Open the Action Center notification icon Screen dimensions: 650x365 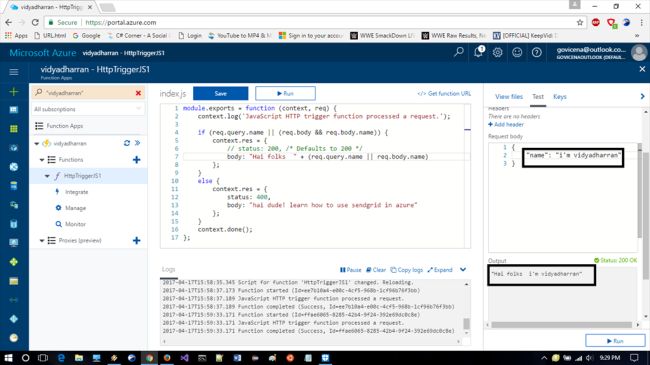(634, 358)
